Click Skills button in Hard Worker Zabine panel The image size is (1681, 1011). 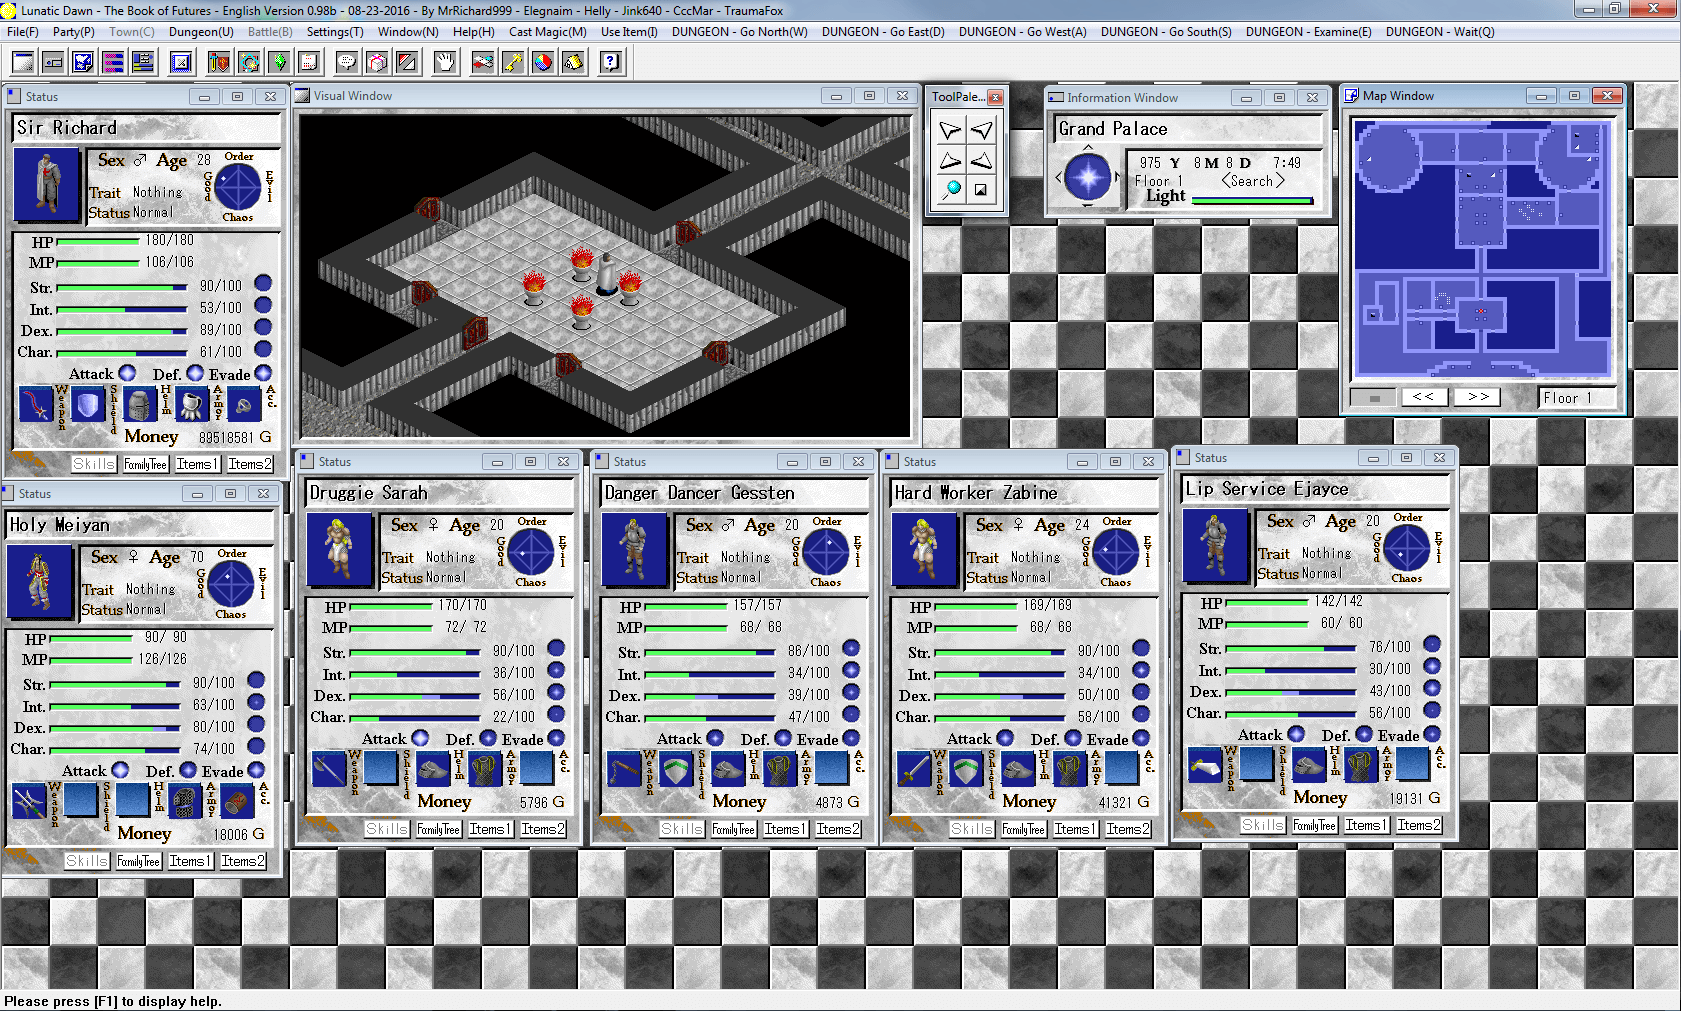[x=971, y=829]
